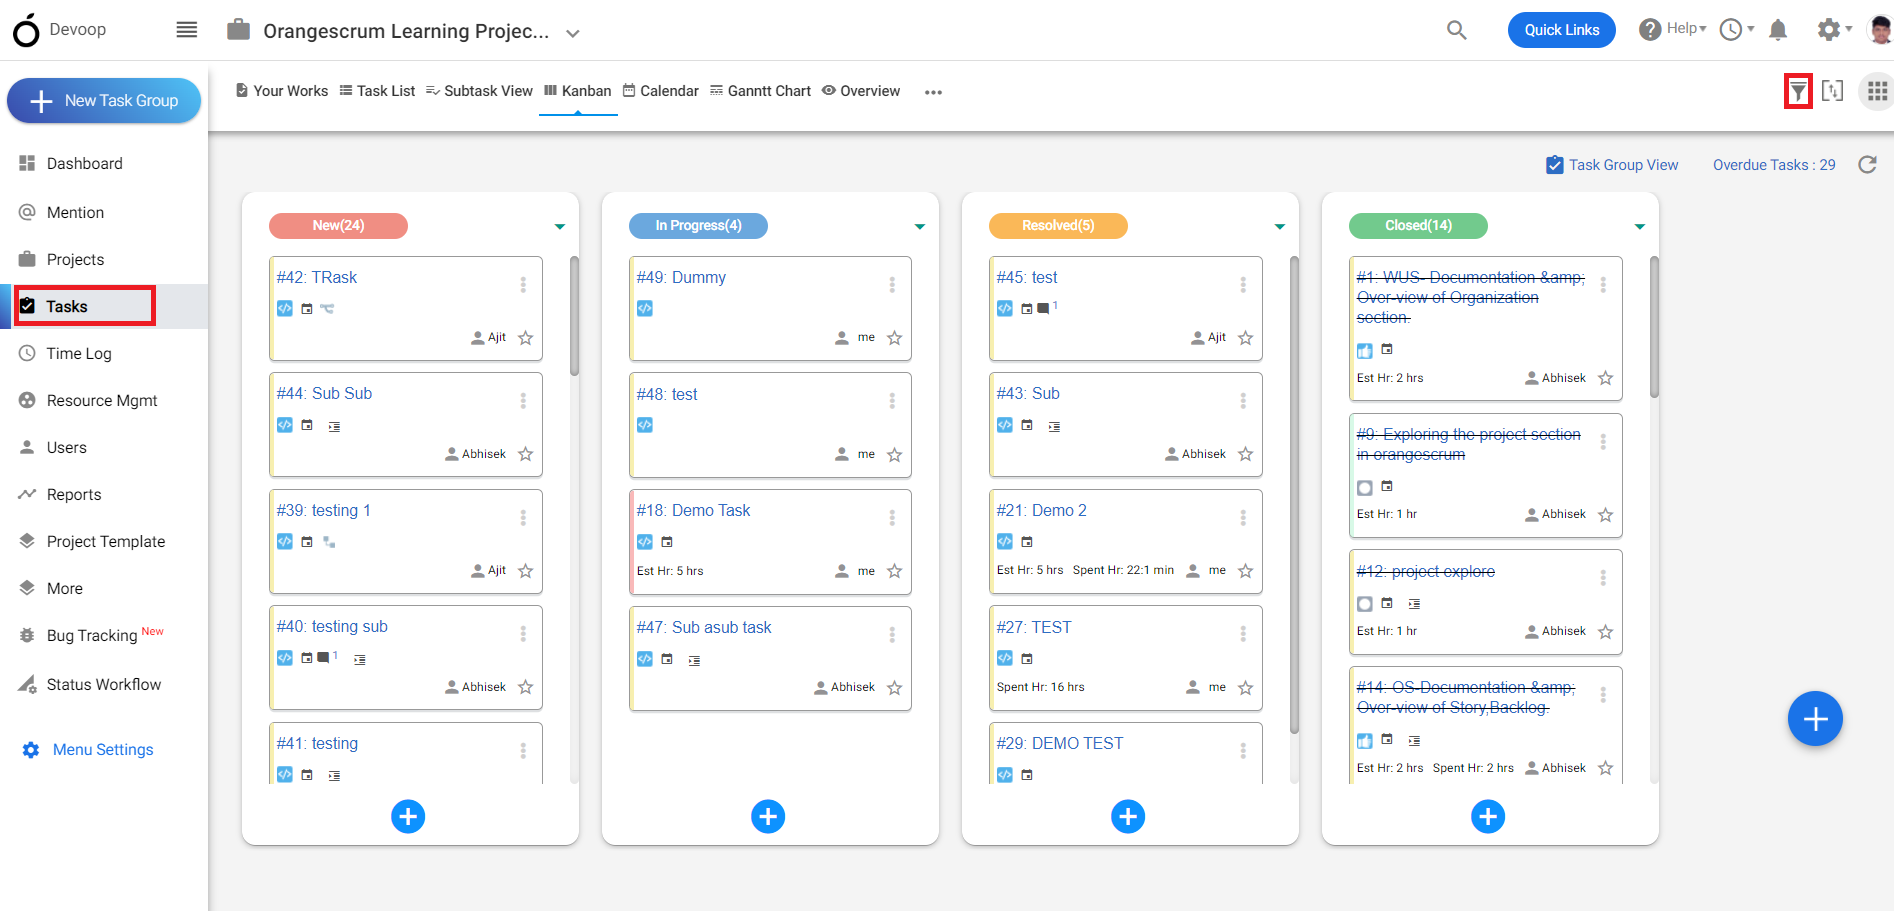Refresh the Kanban board
1894x911 pixels.
coord(1867,165)
